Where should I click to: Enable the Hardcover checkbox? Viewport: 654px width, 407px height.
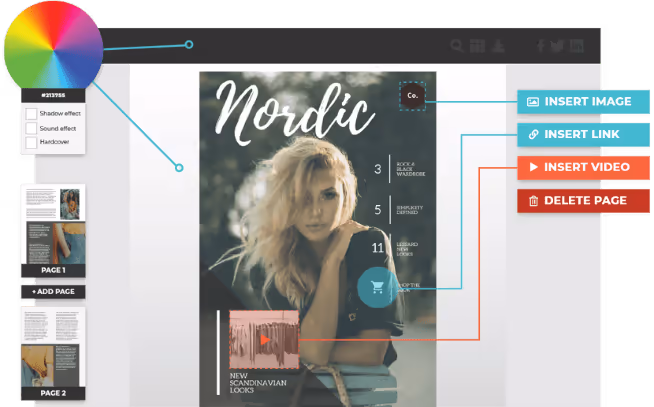[x=31, y=142]
